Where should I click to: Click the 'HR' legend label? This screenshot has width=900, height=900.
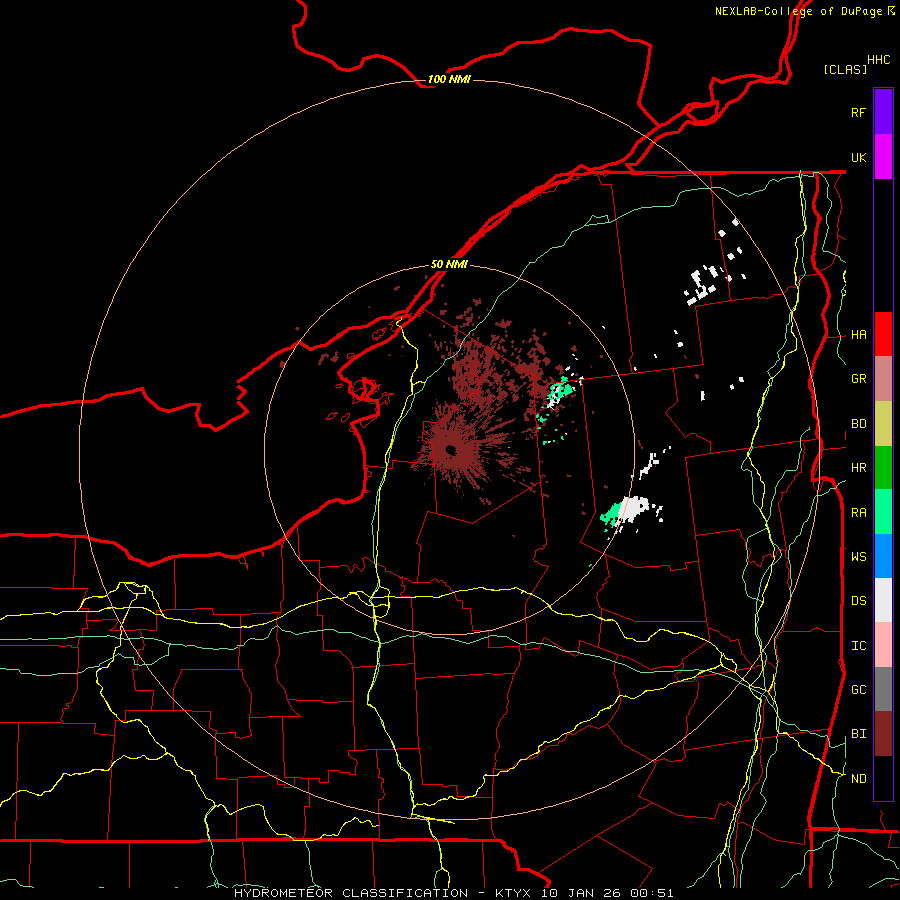pyautogui.click(x=858, y=468)
